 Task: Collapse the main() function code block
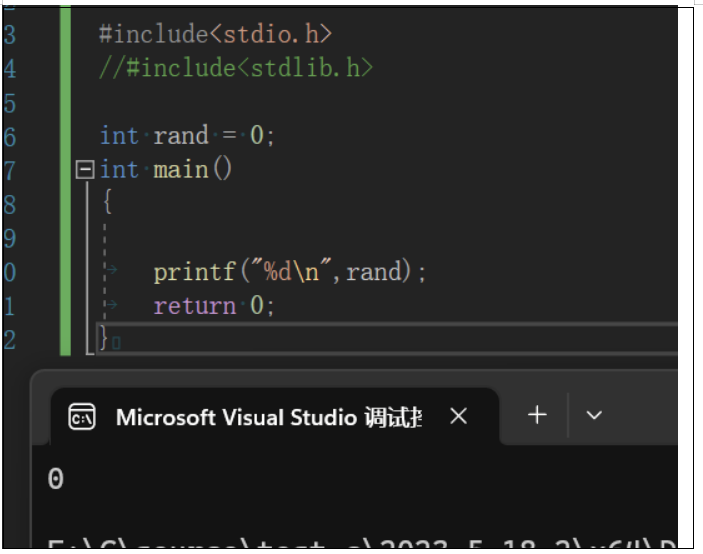pos(85,170)
